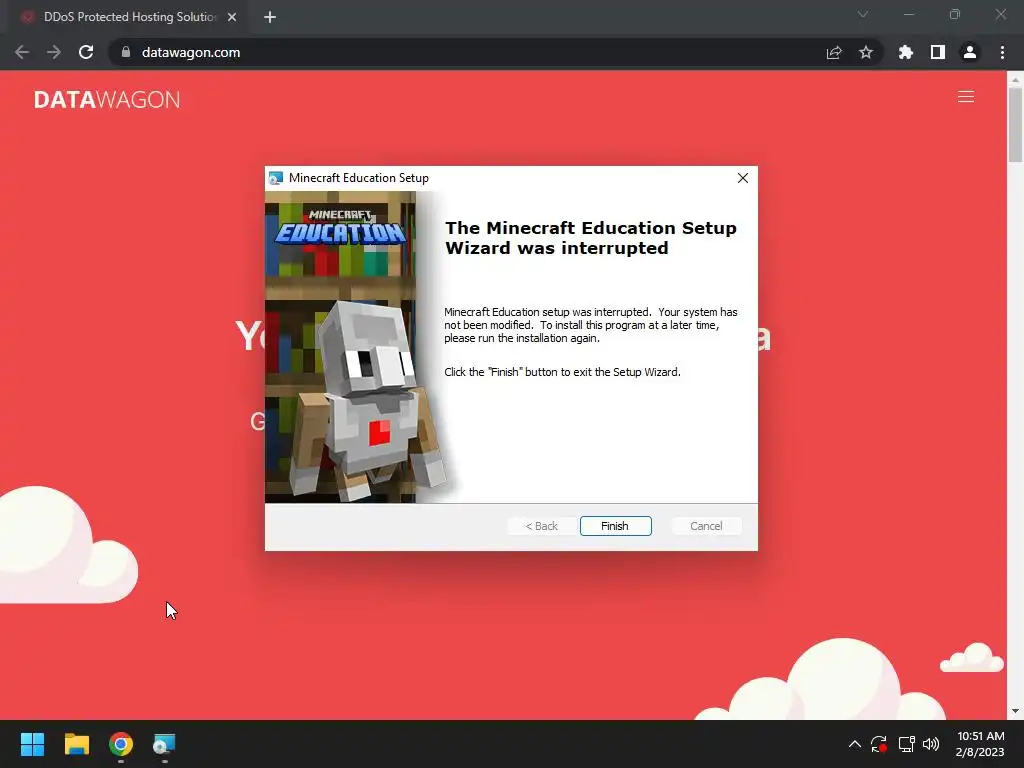Open the clock showing 10:51 AM
The height and width of the screenshot is (768, 1024).
[x=980, y=744]
